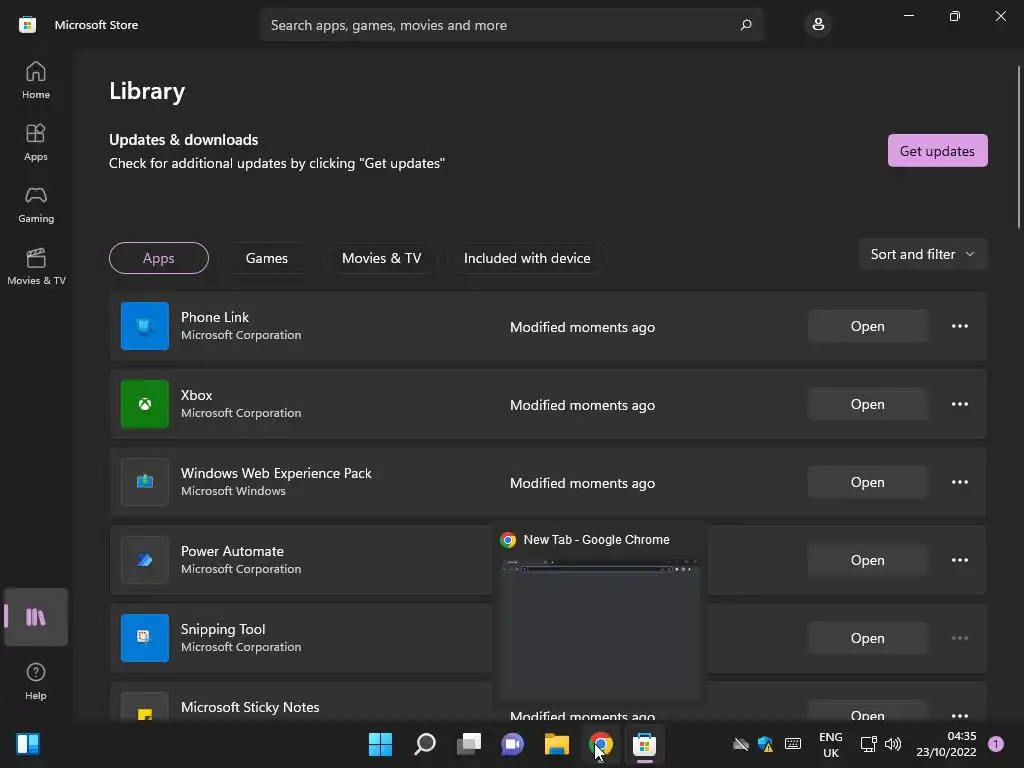This screenshot has height=768, width=1024.
Task: Open the Gaming section in sidebar
Action: [x=36, y=204]
